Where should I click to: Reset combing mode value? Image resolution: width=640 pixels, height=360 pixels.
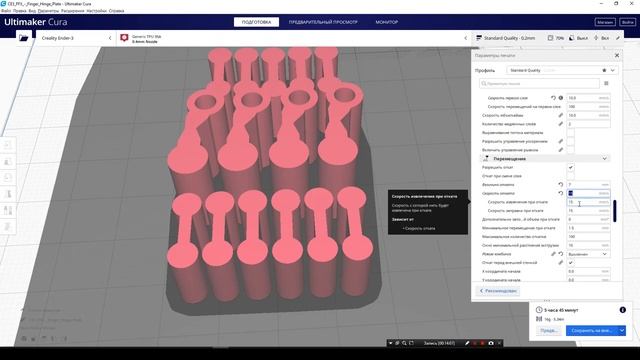(x=561, y=254)
